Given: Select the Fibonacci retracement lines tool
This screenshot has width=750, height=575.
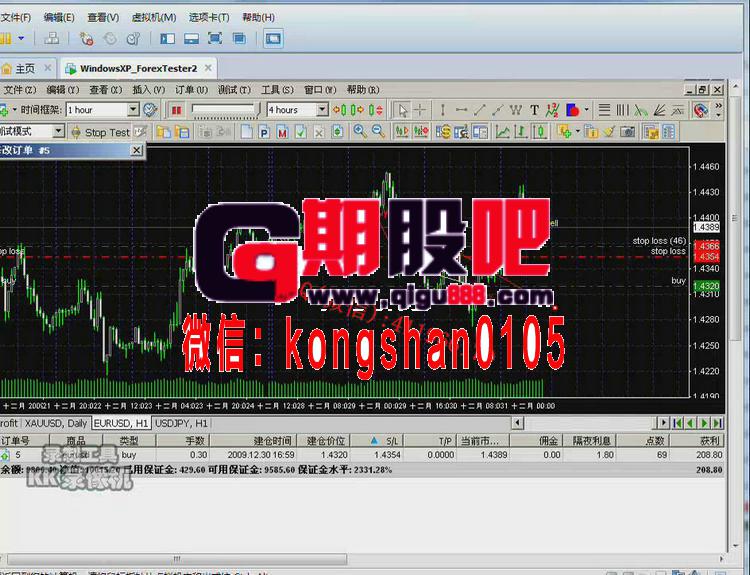Looking at the screenshot, I should (604, 111).
